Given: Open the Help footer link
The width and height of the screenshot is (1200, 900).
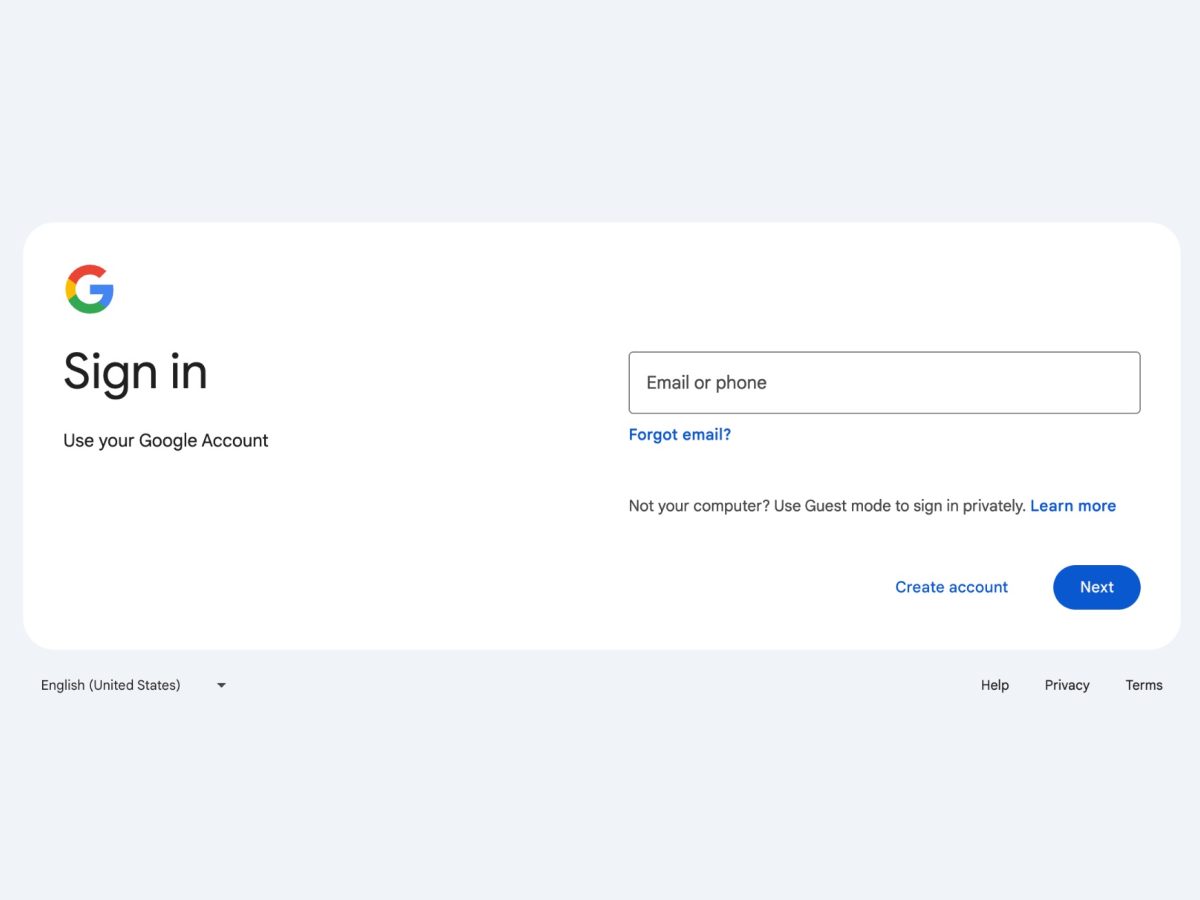Looking at the screenshot, I should click(995, 685).
